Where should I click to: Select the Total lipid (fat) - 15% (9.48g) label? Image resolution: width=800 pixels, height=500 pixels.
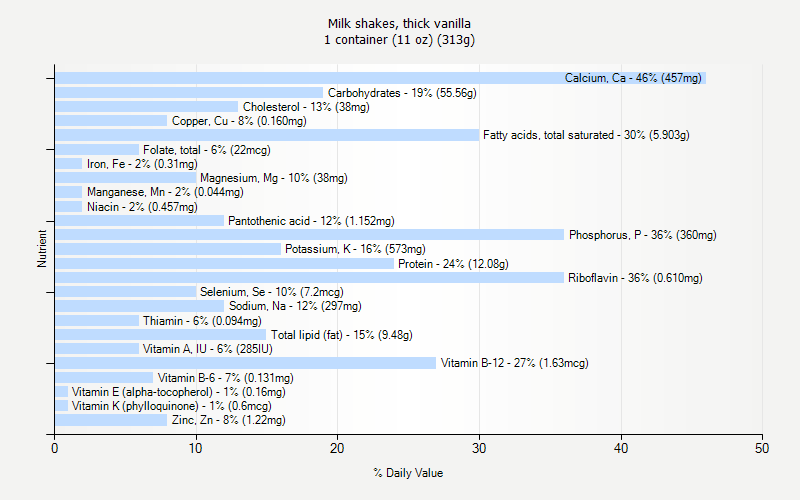point(342,335)
